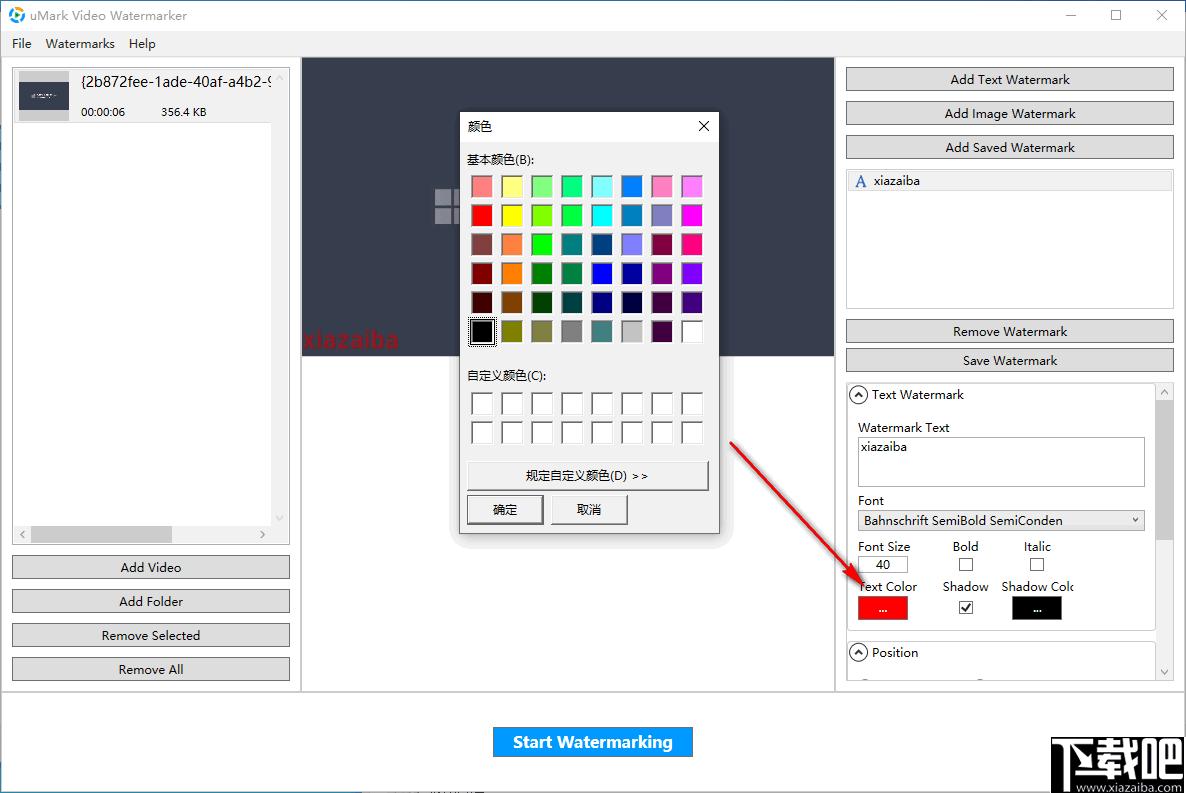Click the uMark app logo in title bar
Image resolution: width=1186 pixels, height=793 pixels.
[17, 15]
